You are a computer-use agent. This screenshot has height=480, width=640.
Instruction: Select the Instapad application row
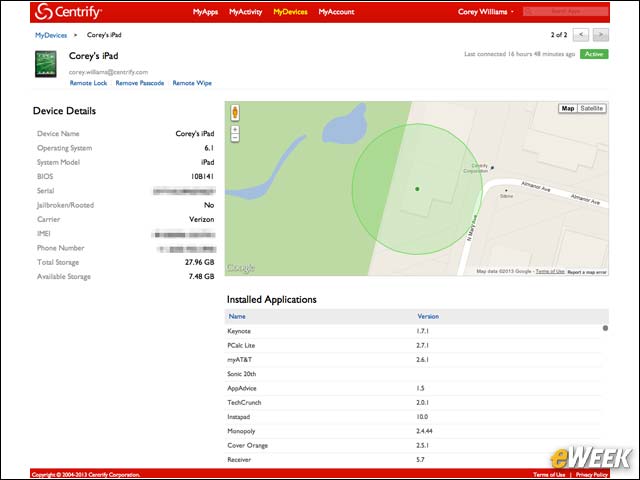click(413, 417)
